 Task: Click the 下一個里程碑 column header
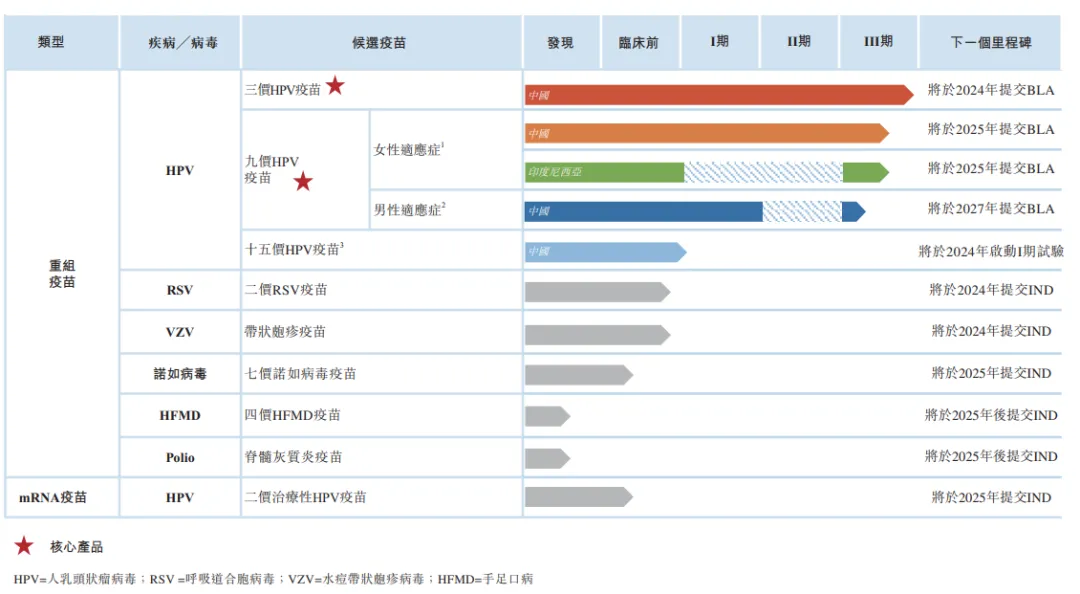pos(991,43)
